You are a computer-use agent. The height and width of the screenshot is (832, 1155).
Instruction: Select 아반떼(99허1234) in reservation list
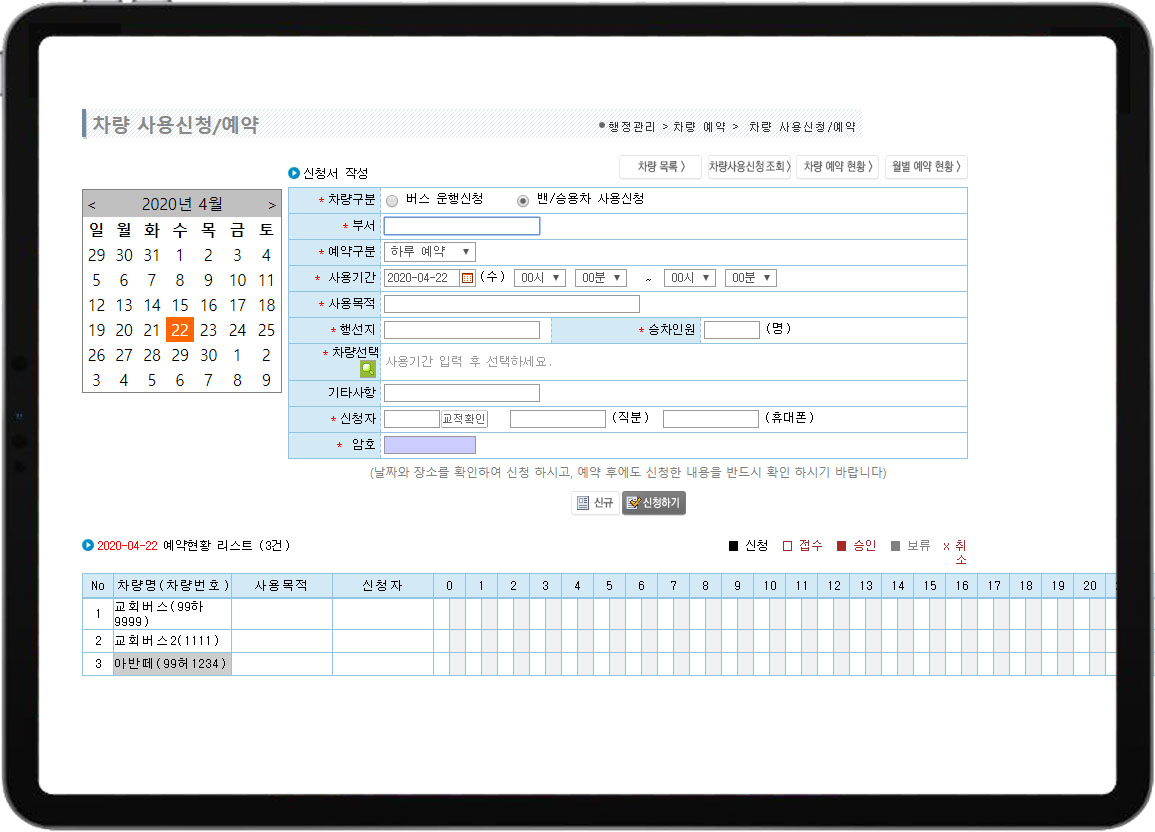point(172,663)
